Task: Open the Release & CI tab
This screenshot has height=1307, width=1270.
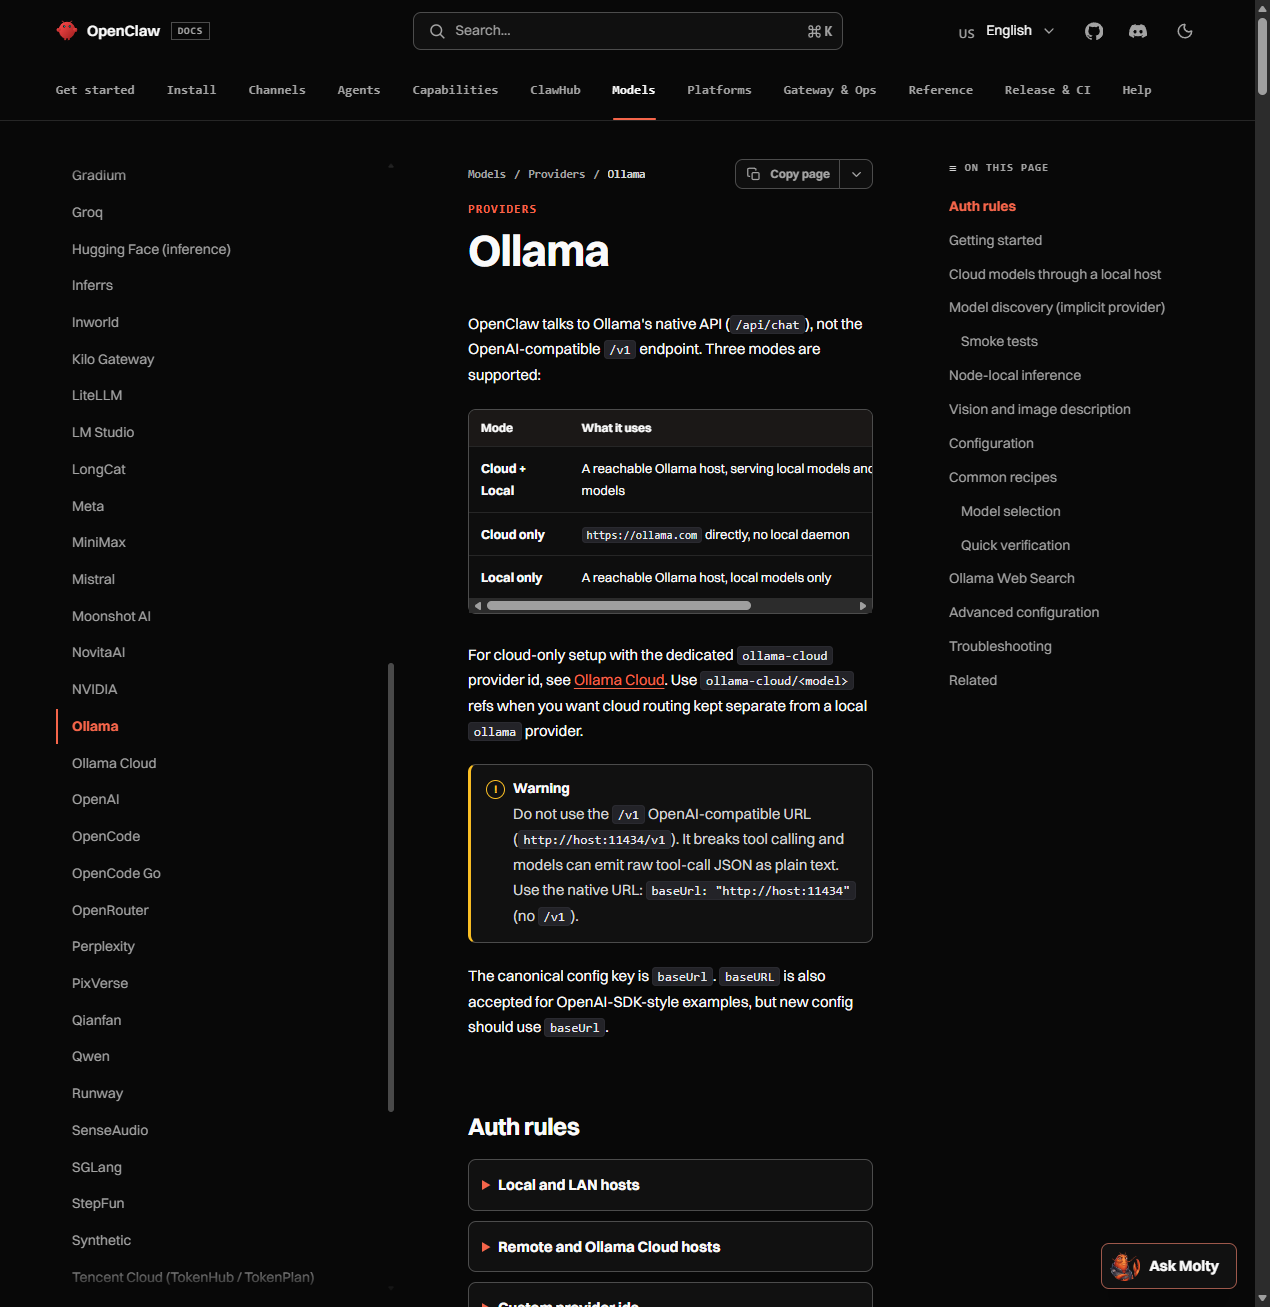Action: [x=1047, y=90]
